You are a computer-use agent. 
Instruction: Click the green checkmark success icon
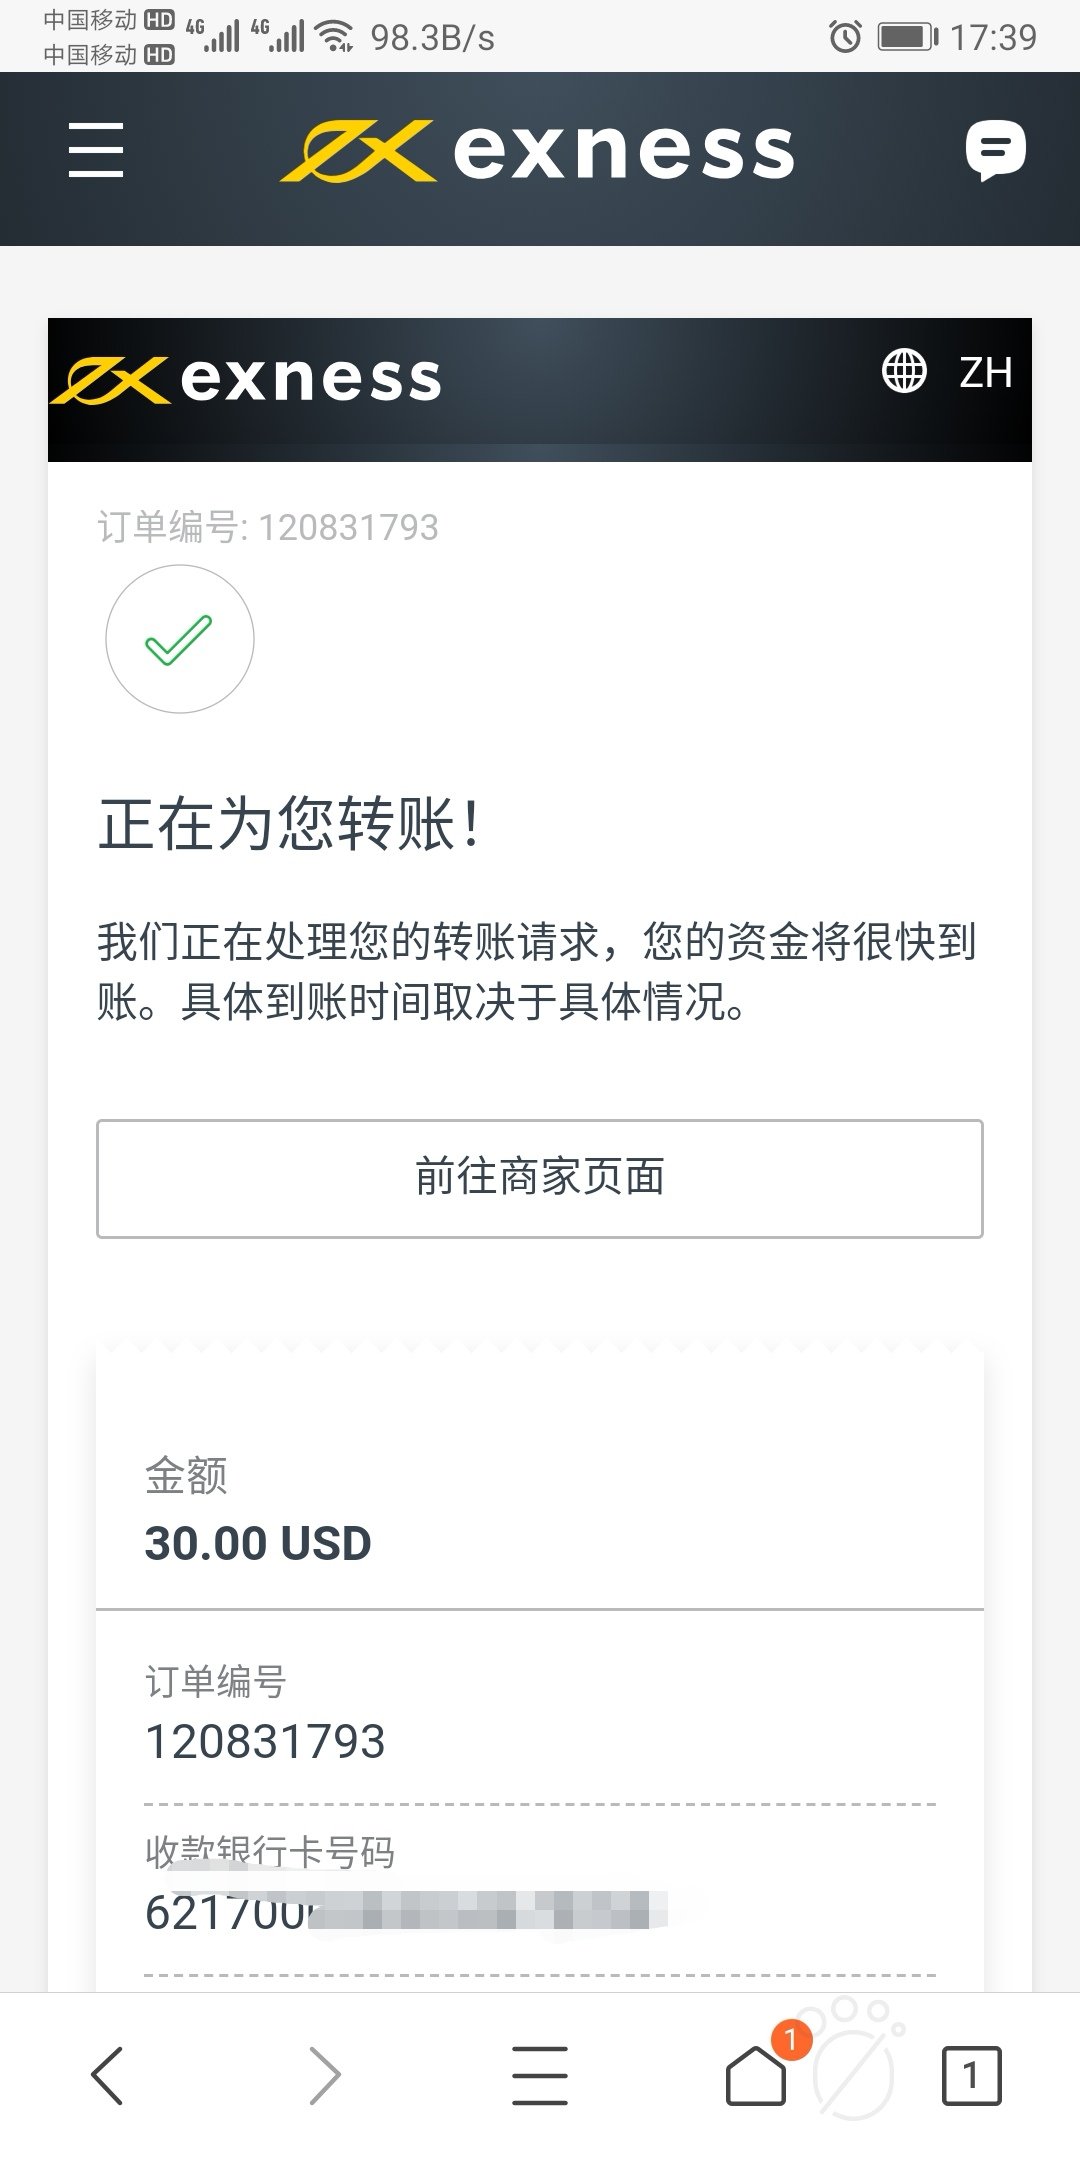pos(180,639)
